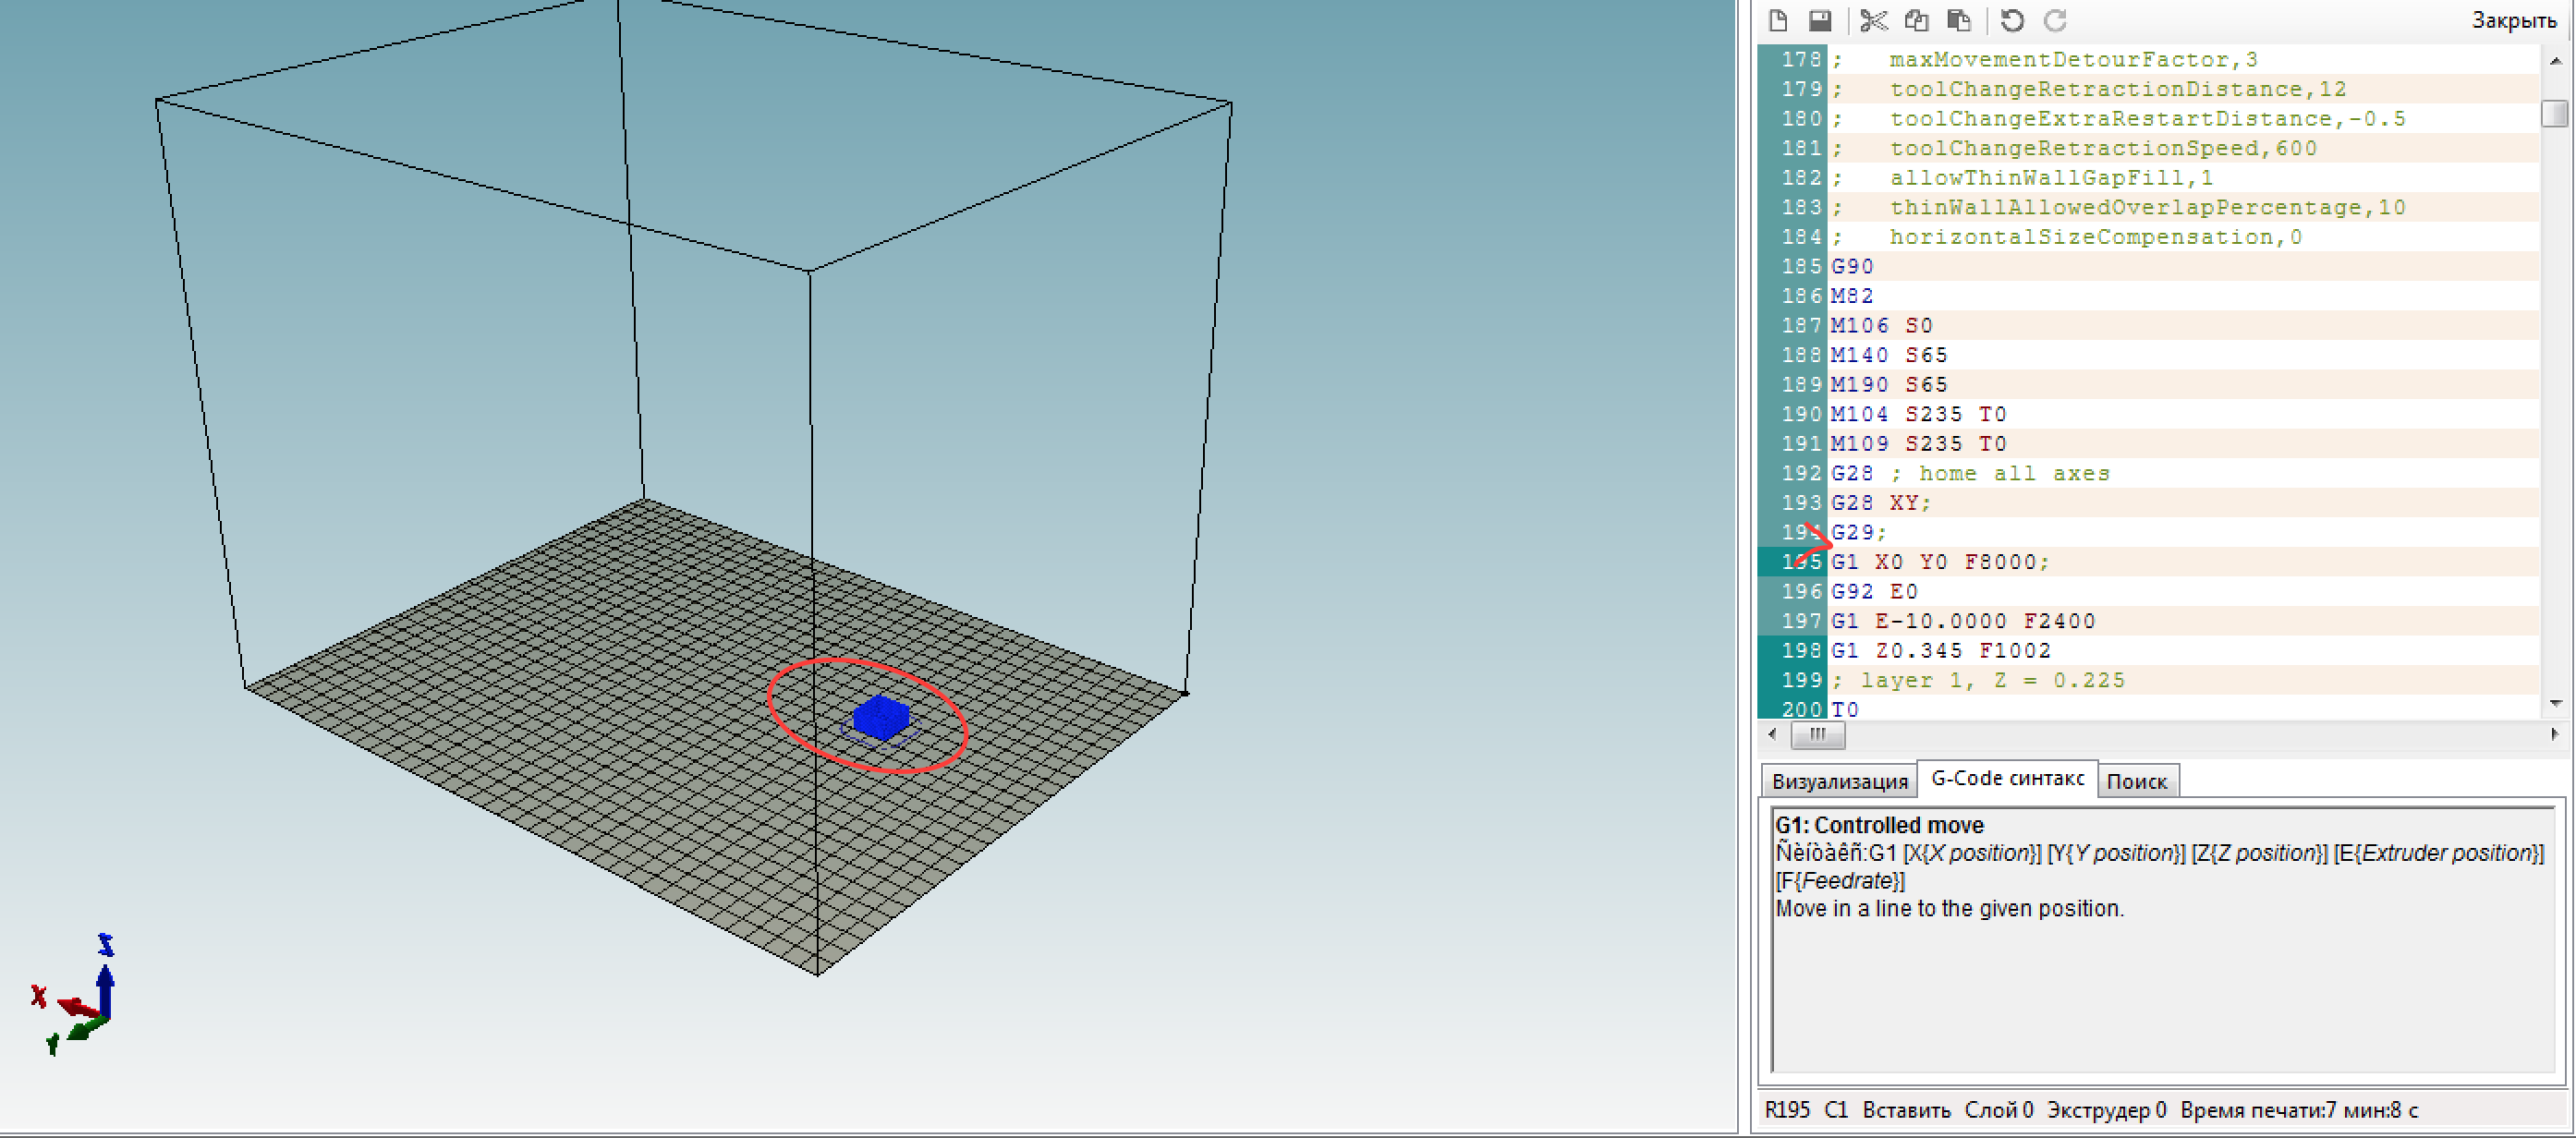
Task: Click the horizontal scrollbar left arrow
Action: click(1772, 735)
